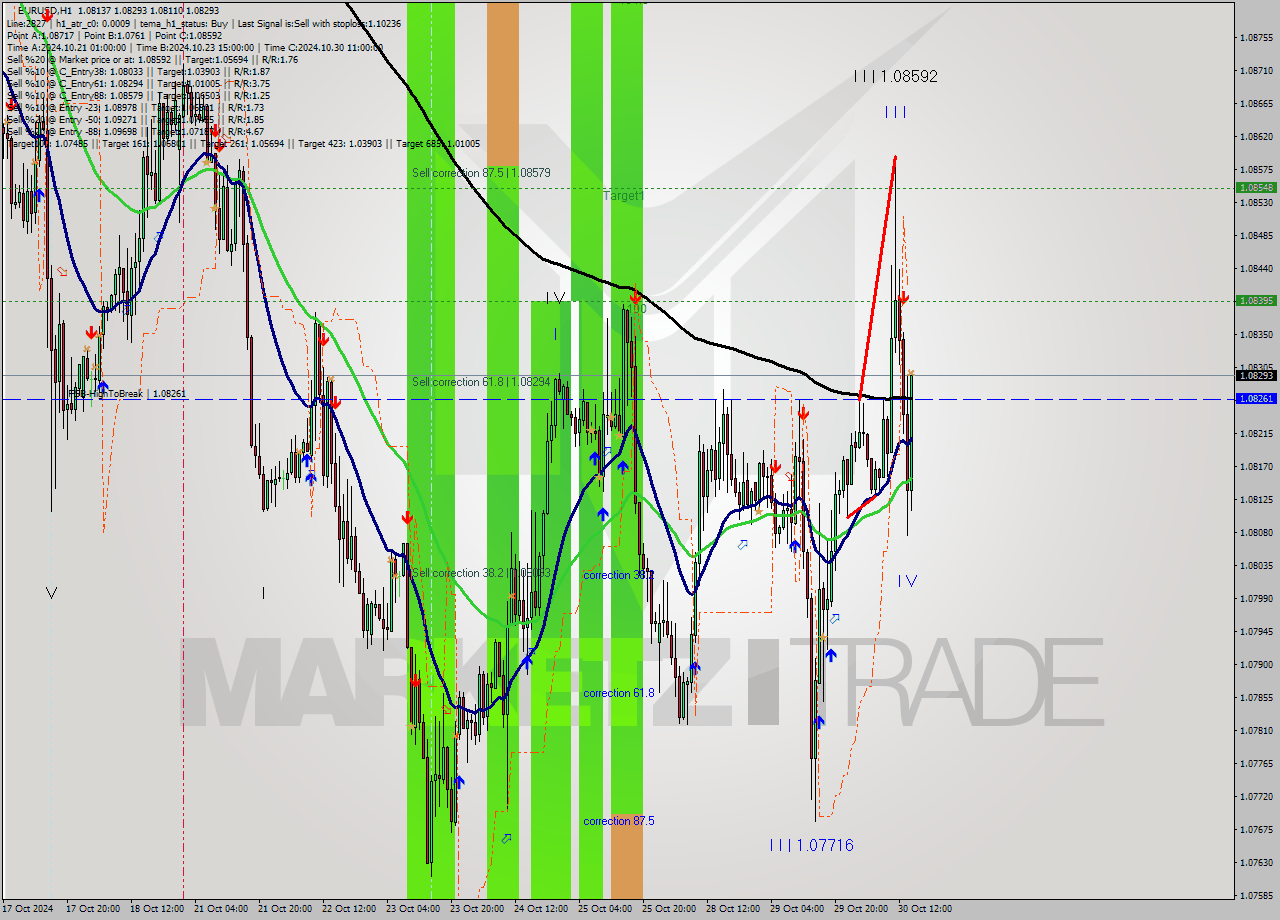Click the '18 Oct 12:00' time axis label
The width and height of the screenshot is (1280, 920).
pos(157,909)
